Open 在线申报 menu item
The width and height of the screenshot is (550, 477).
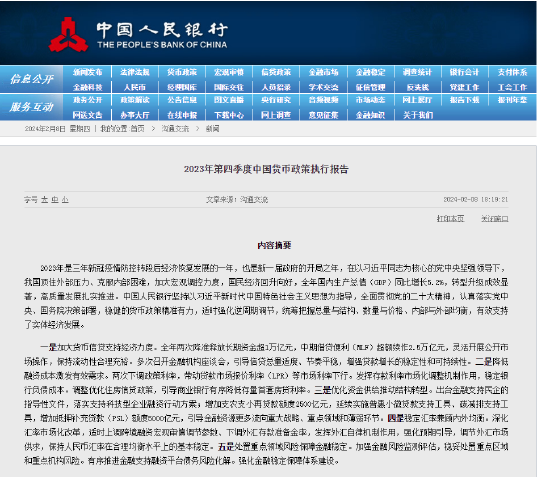coord(182,115)
